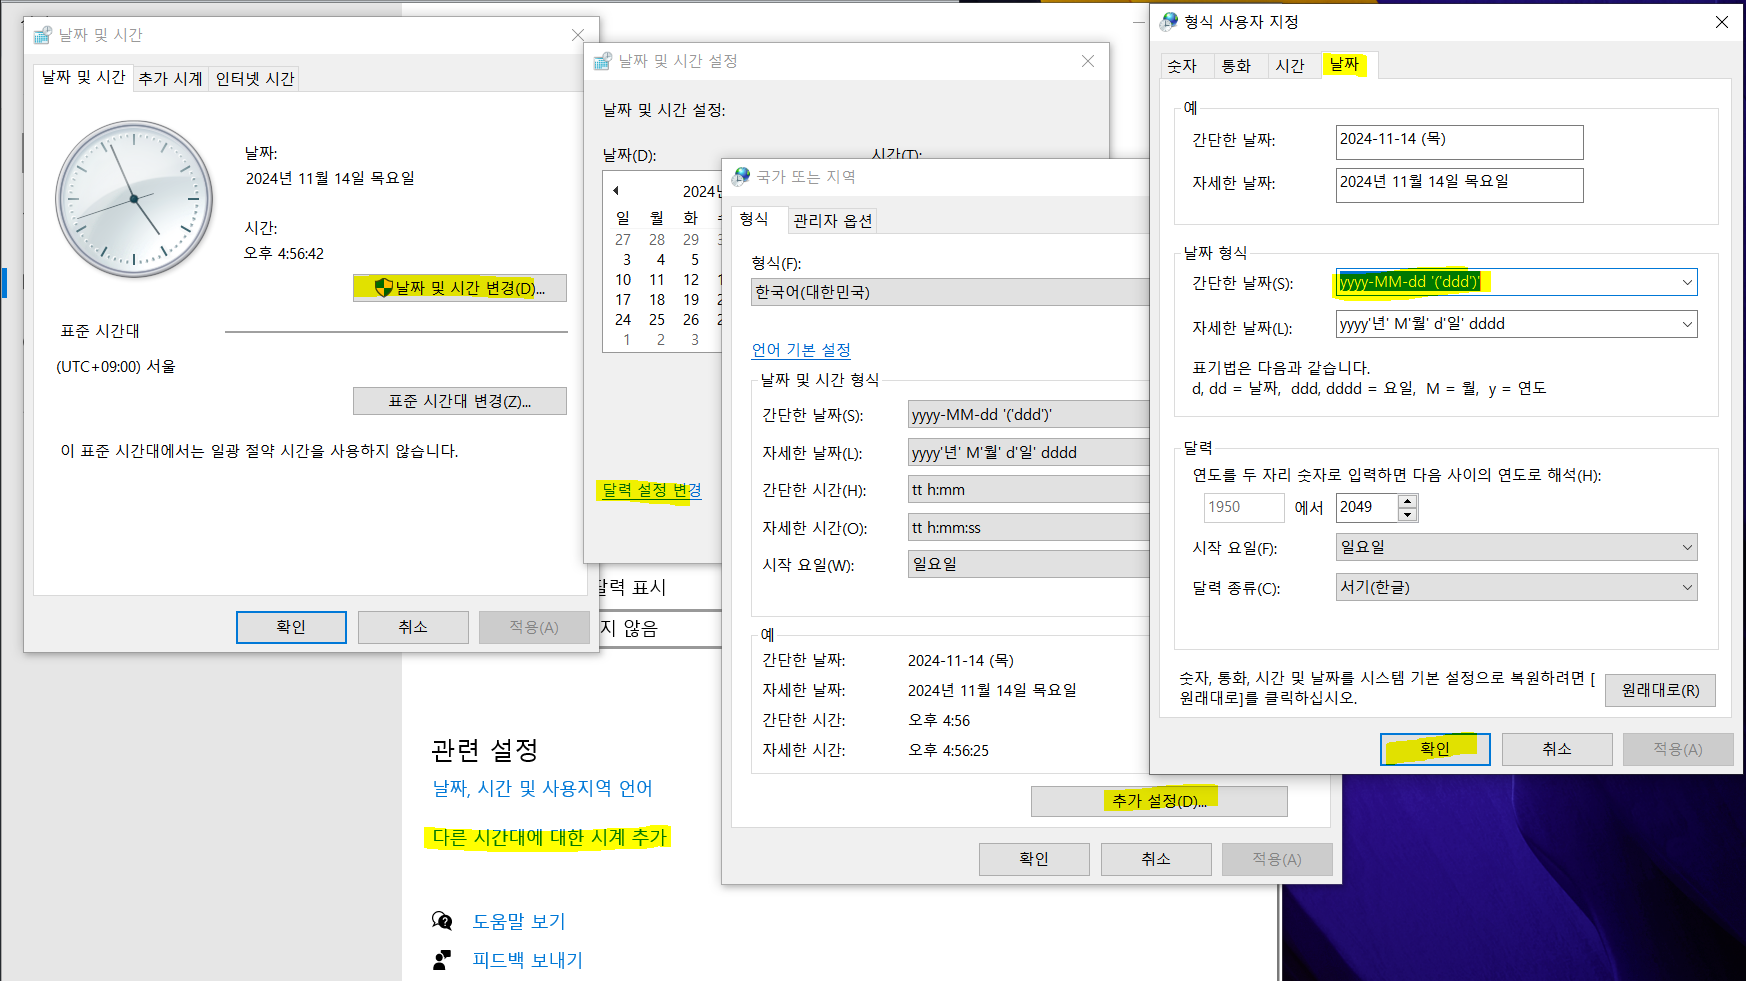Click 자세한 날짜 example field

coord(1459,185)
